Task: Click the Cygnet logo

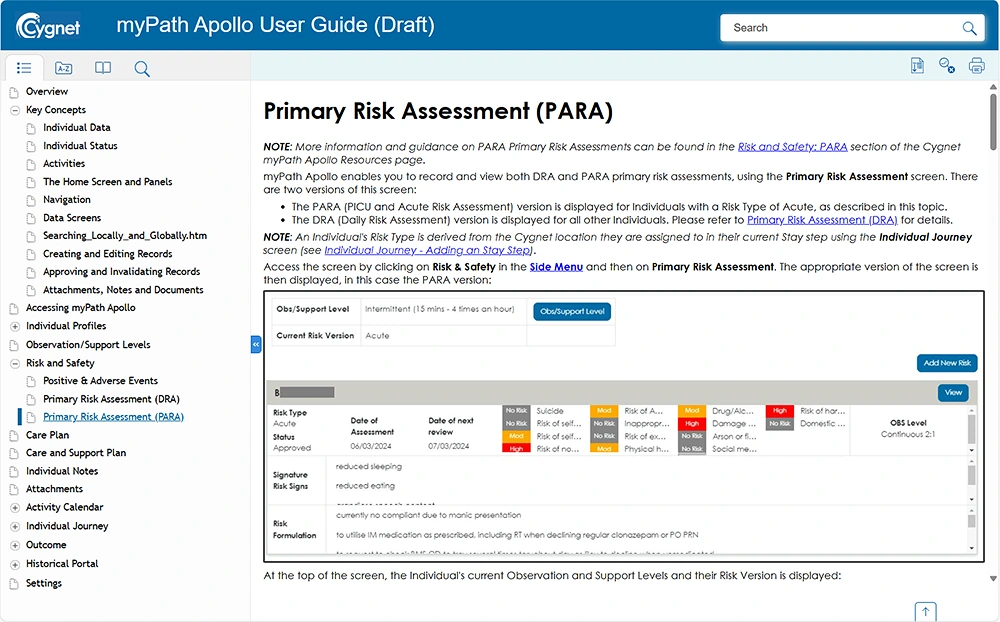Action: tap(48, 25)
